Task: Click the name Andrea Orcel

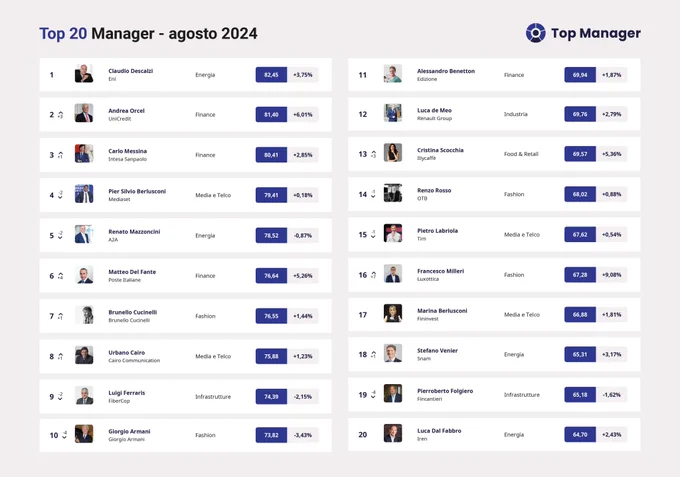Action: click(126, 111)
